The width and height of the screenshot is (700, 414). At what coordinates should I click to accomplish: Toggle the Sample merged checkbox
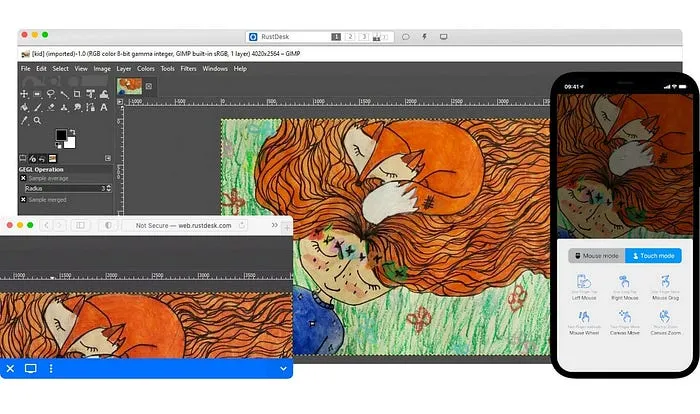[x=24, y=200]
